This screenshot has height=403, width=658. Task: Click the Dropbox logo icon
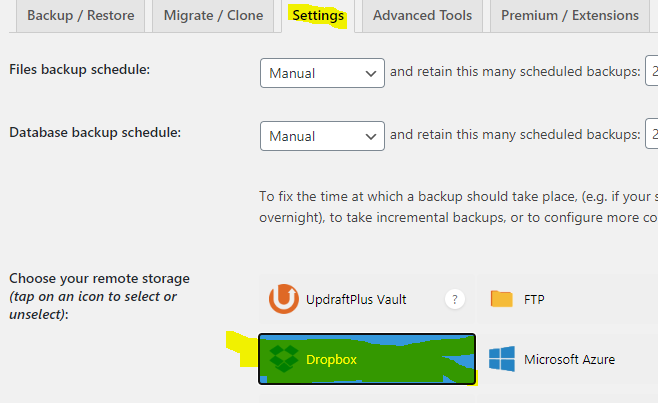click(284, 359)
